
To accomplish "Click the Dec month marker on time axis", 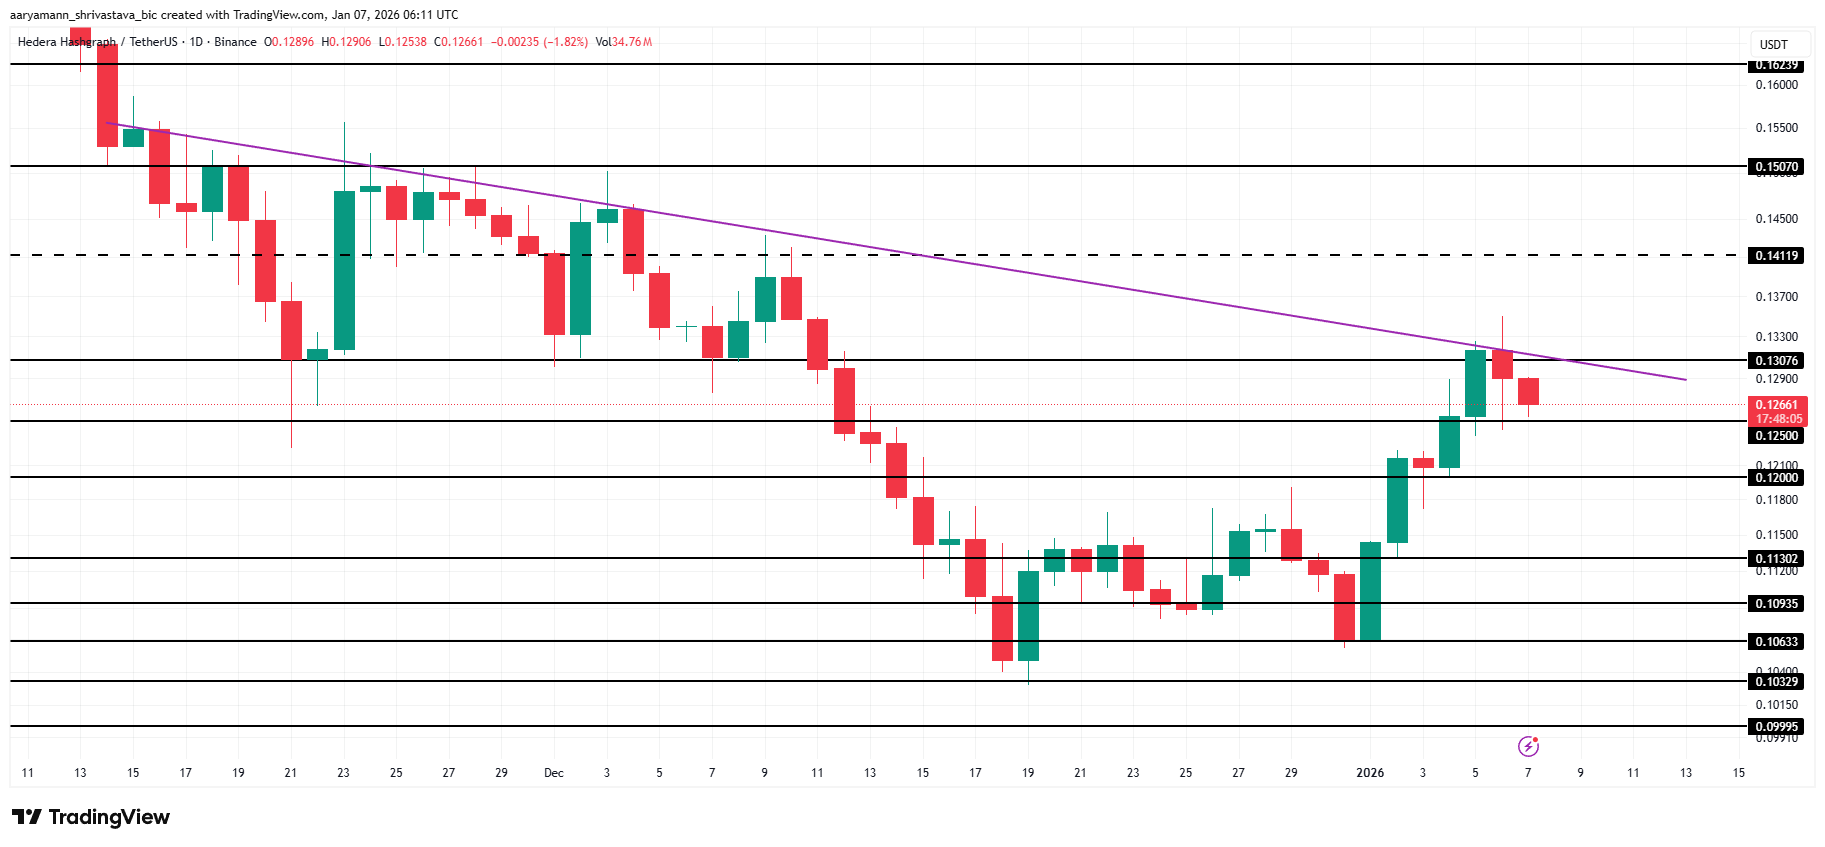I will [553, 773].
